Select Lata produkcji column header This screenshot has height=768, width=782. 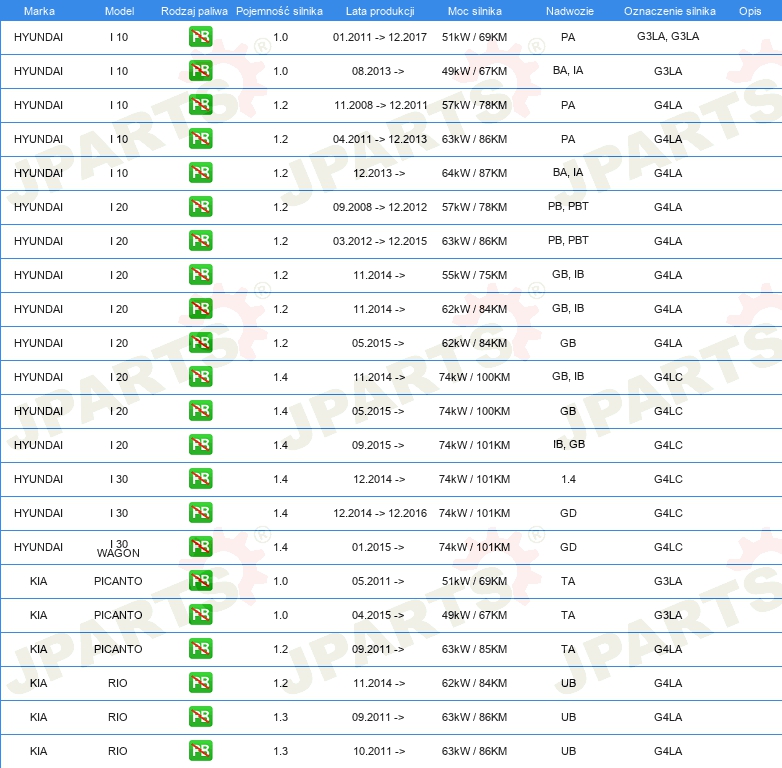tap(380, 11)
